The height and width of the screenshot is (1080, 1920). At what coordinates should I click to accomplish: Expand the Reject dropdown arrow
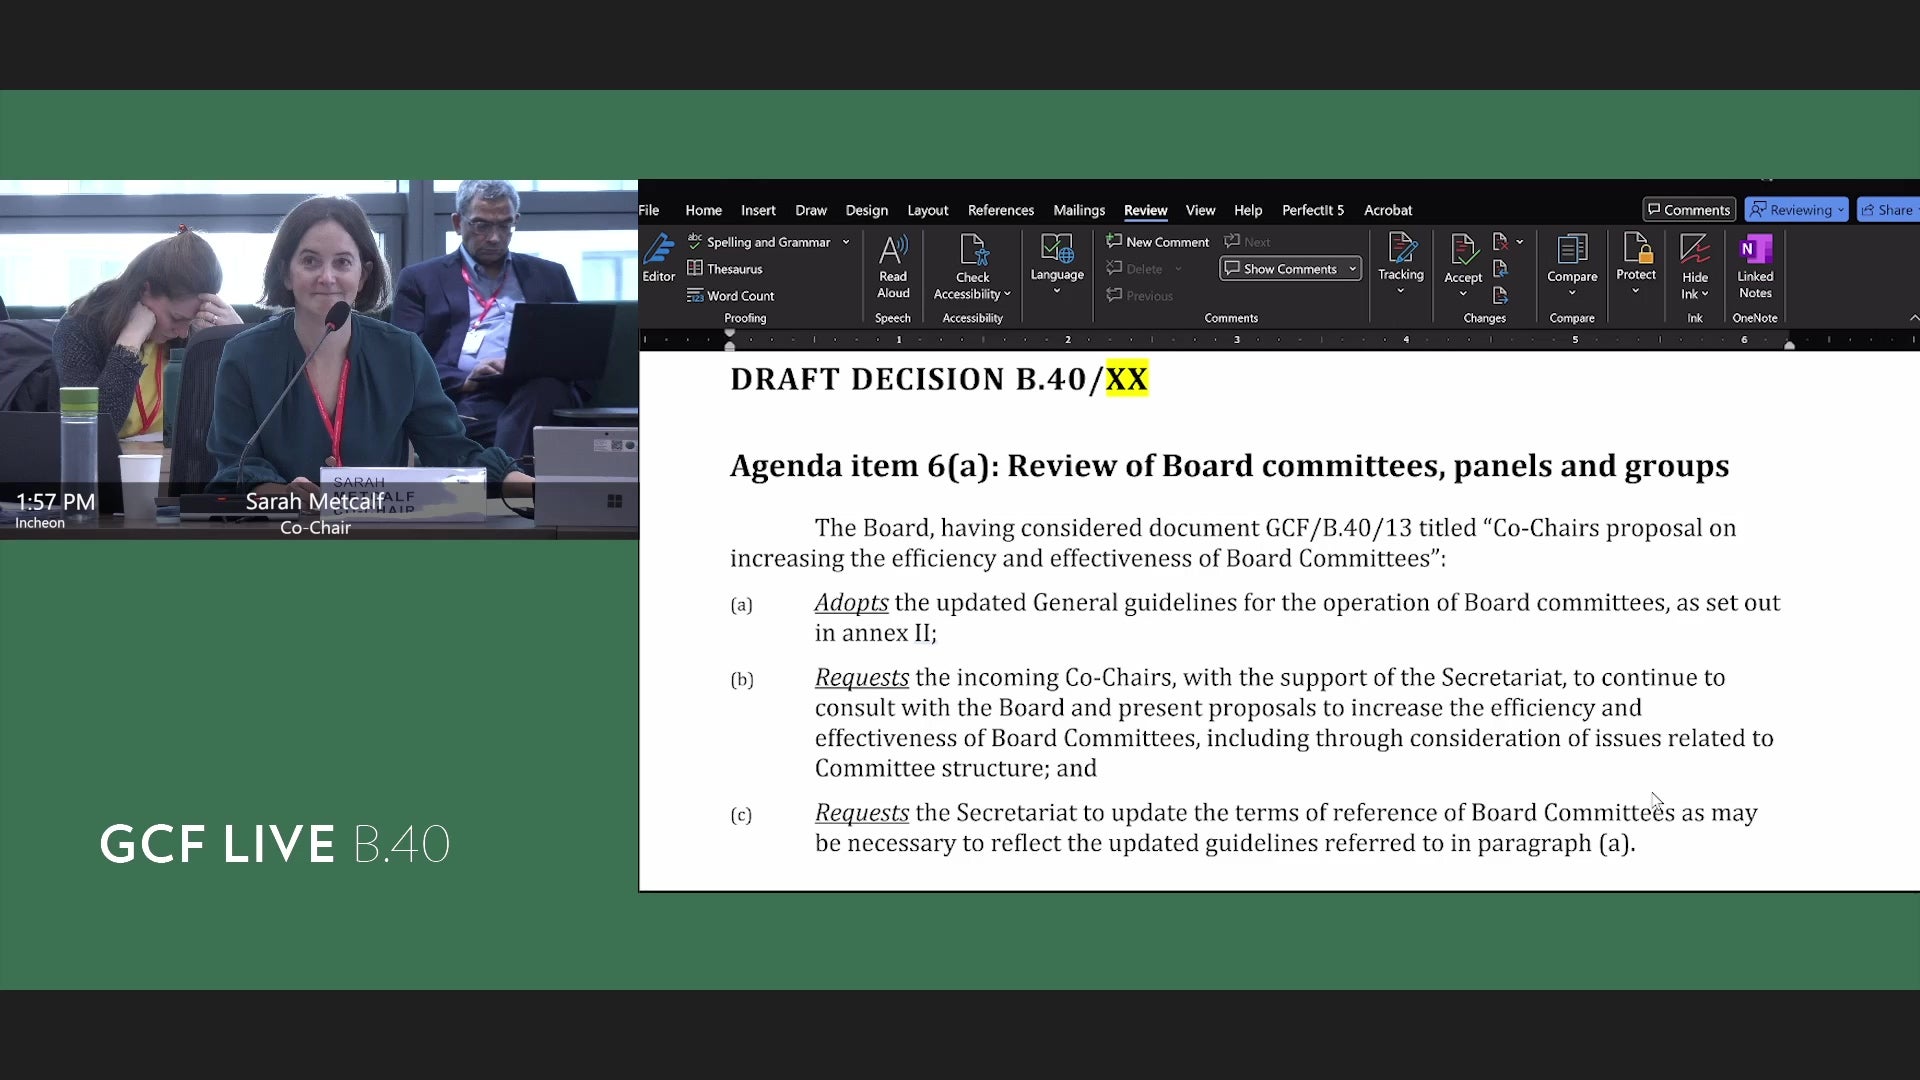1519,242
